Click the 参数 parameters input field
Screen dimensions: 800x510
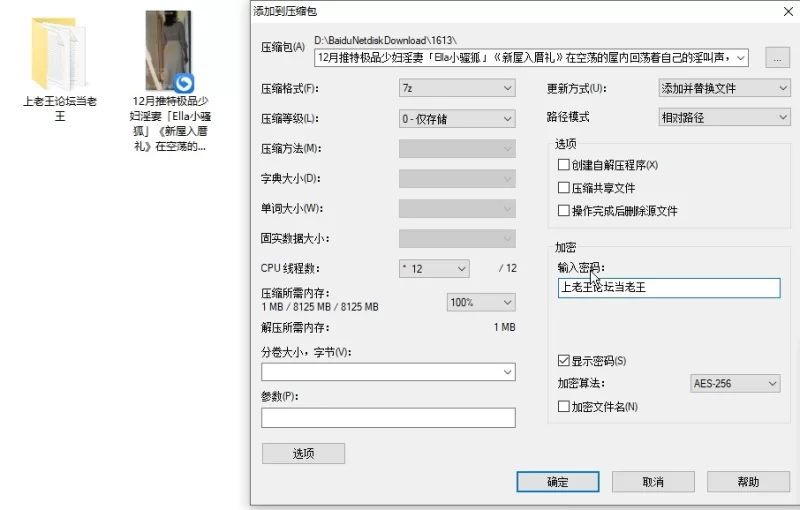click(388, 418)
